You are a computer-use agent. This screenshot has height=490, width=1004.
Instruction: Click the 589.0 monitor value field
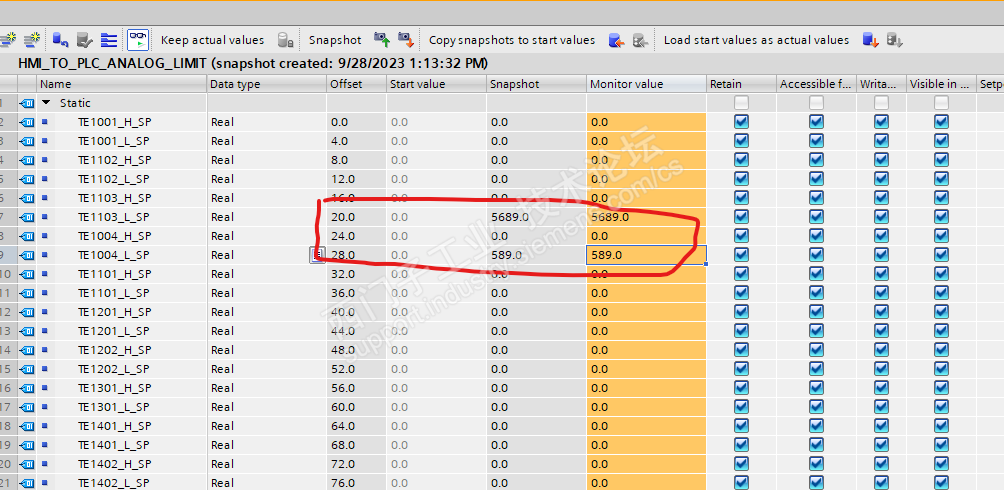[x=647, y=255]
